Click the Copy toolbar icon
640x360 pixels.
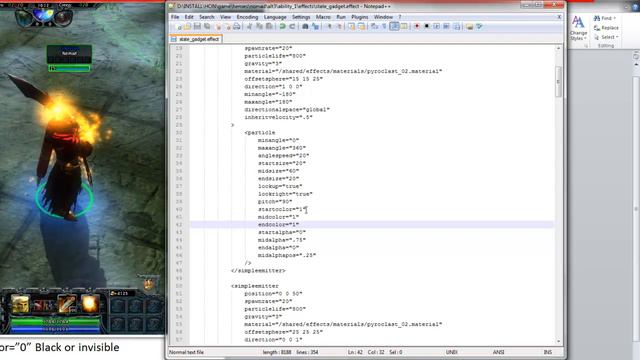point(259,27)
